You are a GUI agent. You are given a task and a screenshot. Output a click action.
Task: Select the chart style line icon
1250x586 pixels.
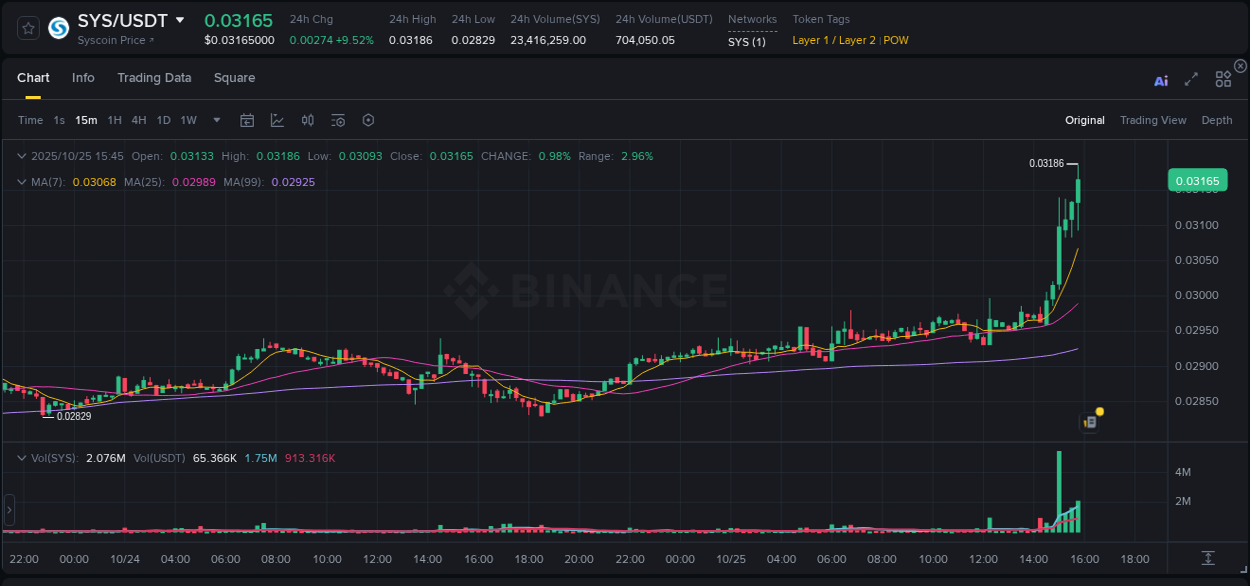277,120
